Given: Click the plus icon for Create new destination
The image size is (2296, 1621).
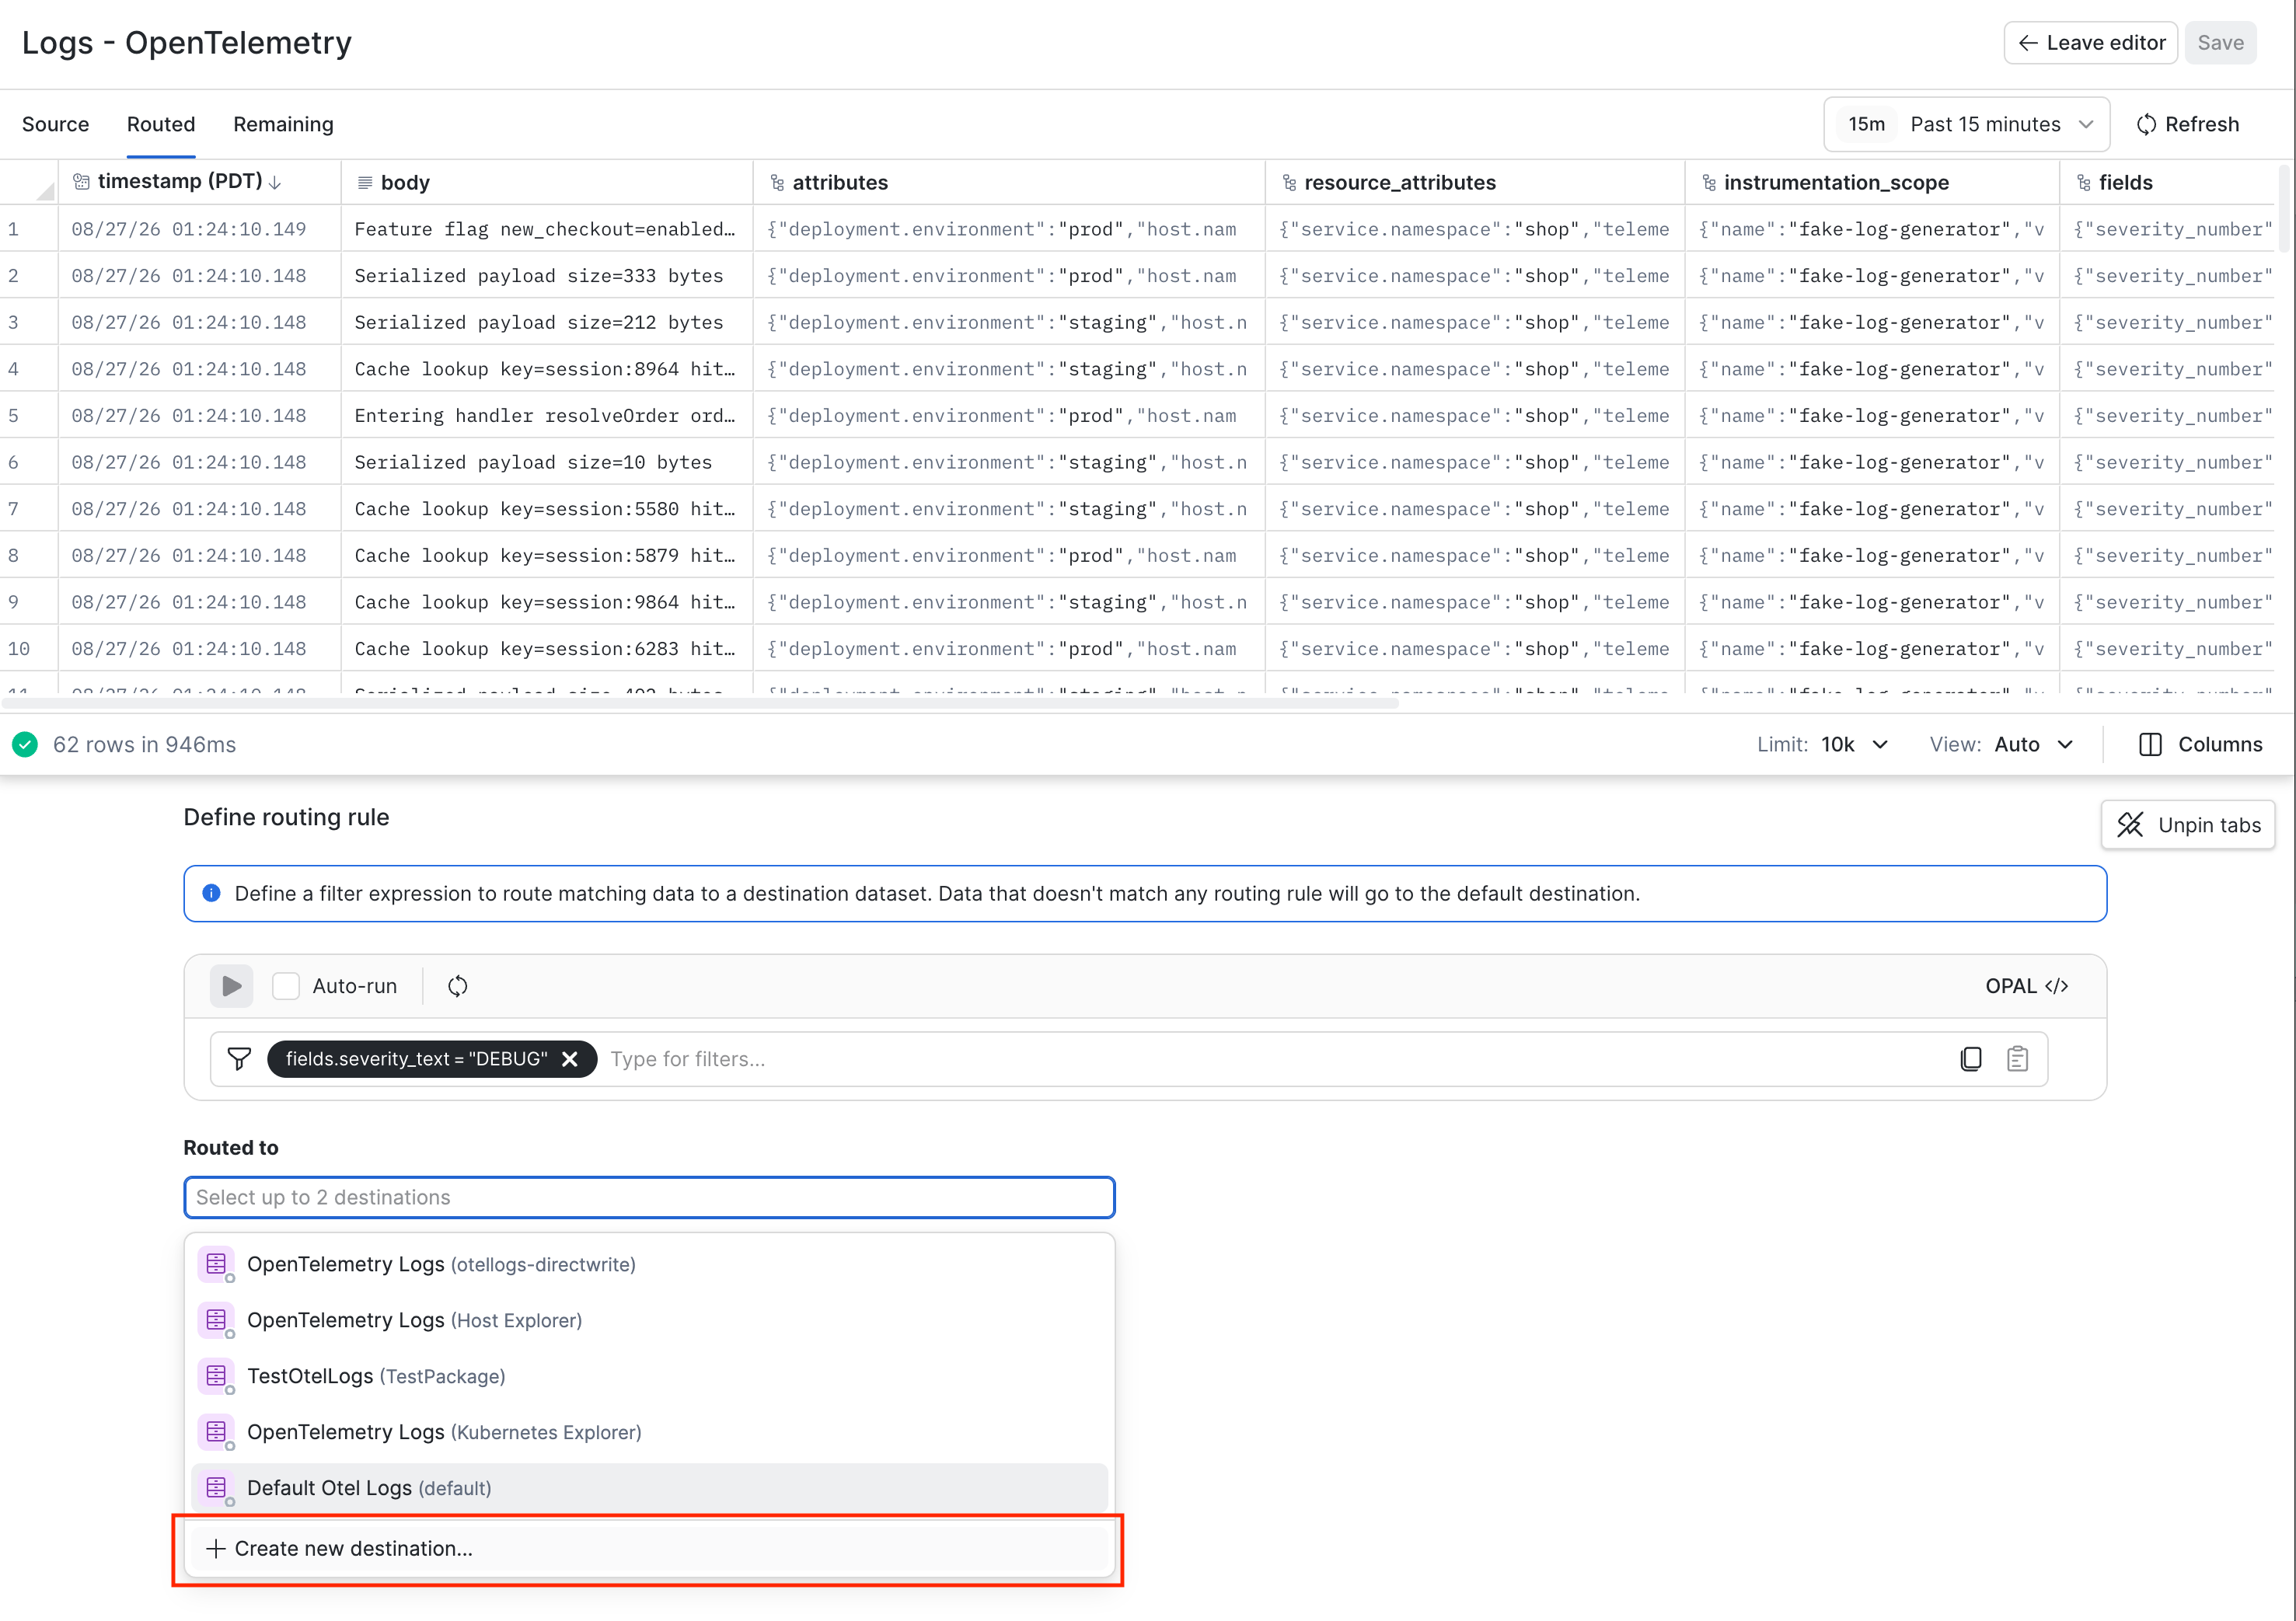Looking at the screenshot, I should 215,1548.
